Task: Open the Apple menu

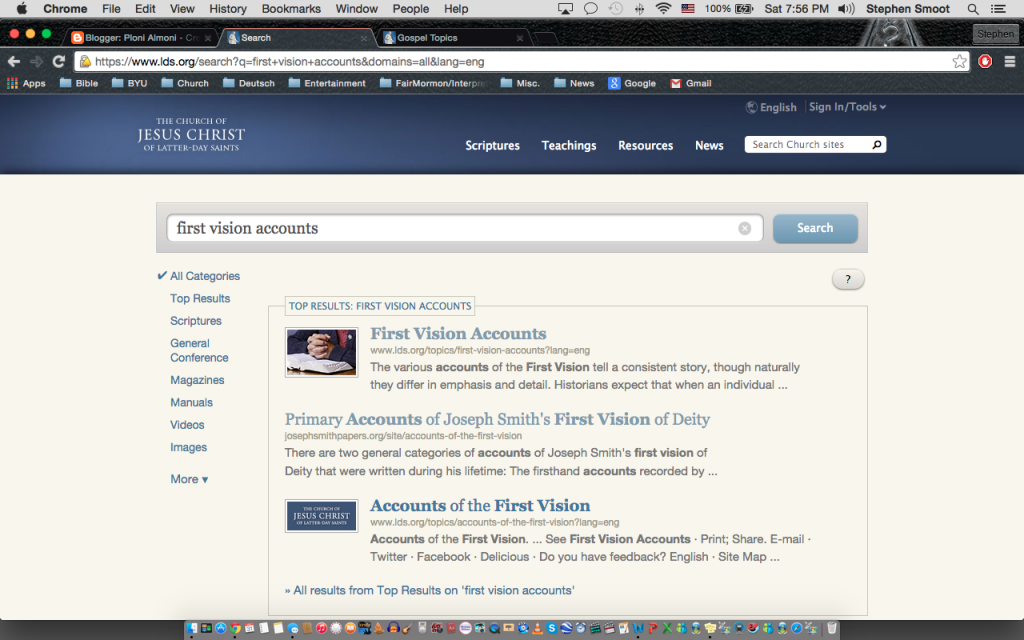Action: [x=21, y=8]
